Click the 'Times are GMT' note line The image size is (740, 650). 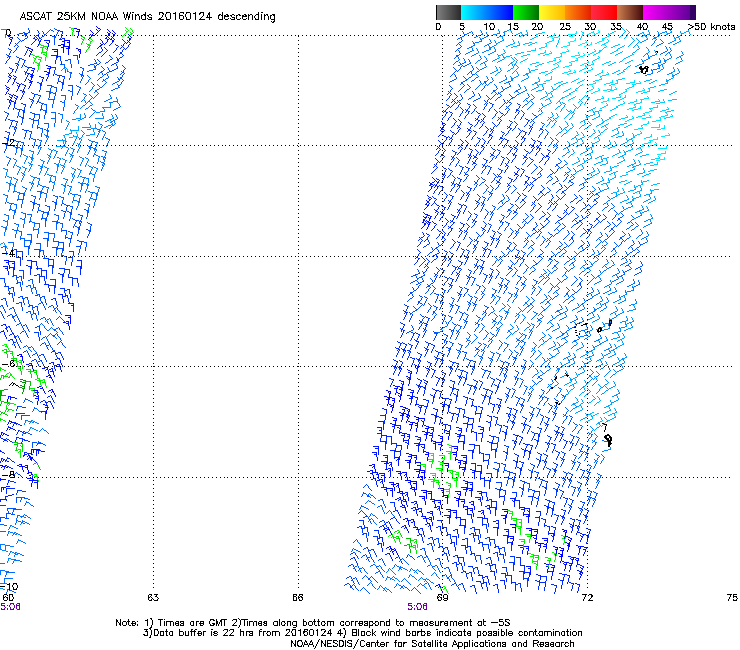(x=313, y=623)
